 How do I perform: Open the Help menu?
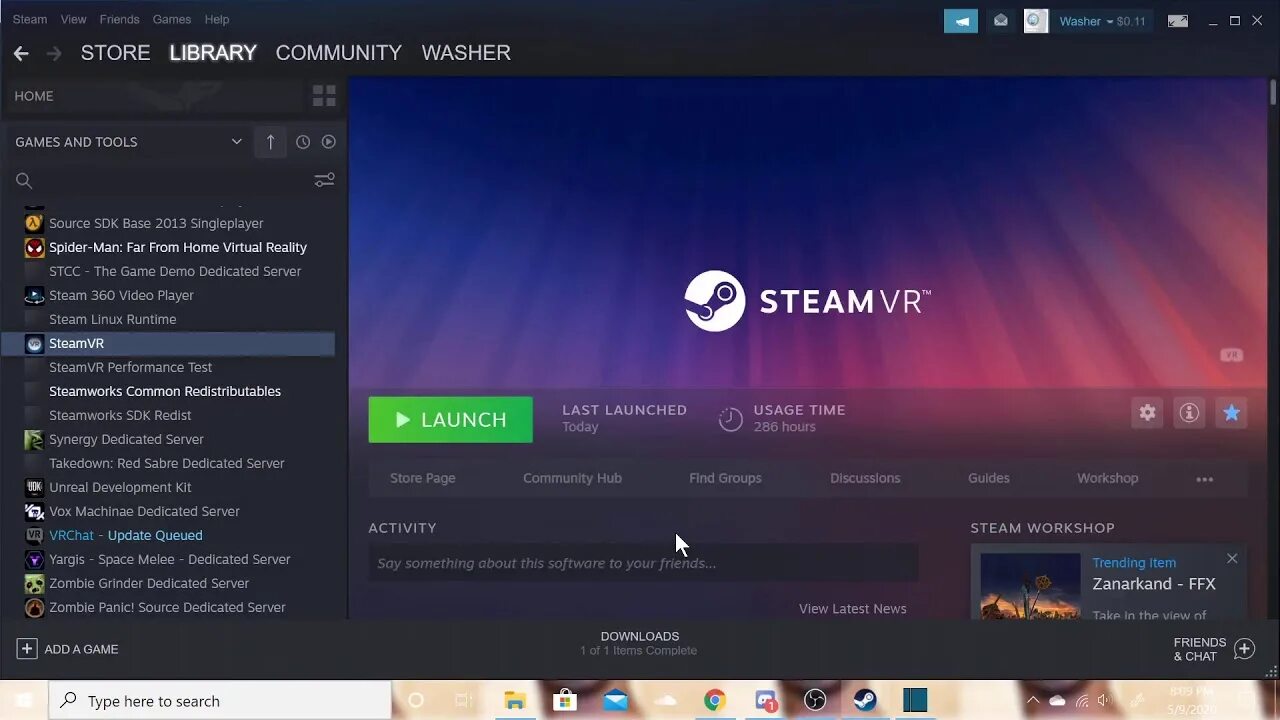coord(217,19)
